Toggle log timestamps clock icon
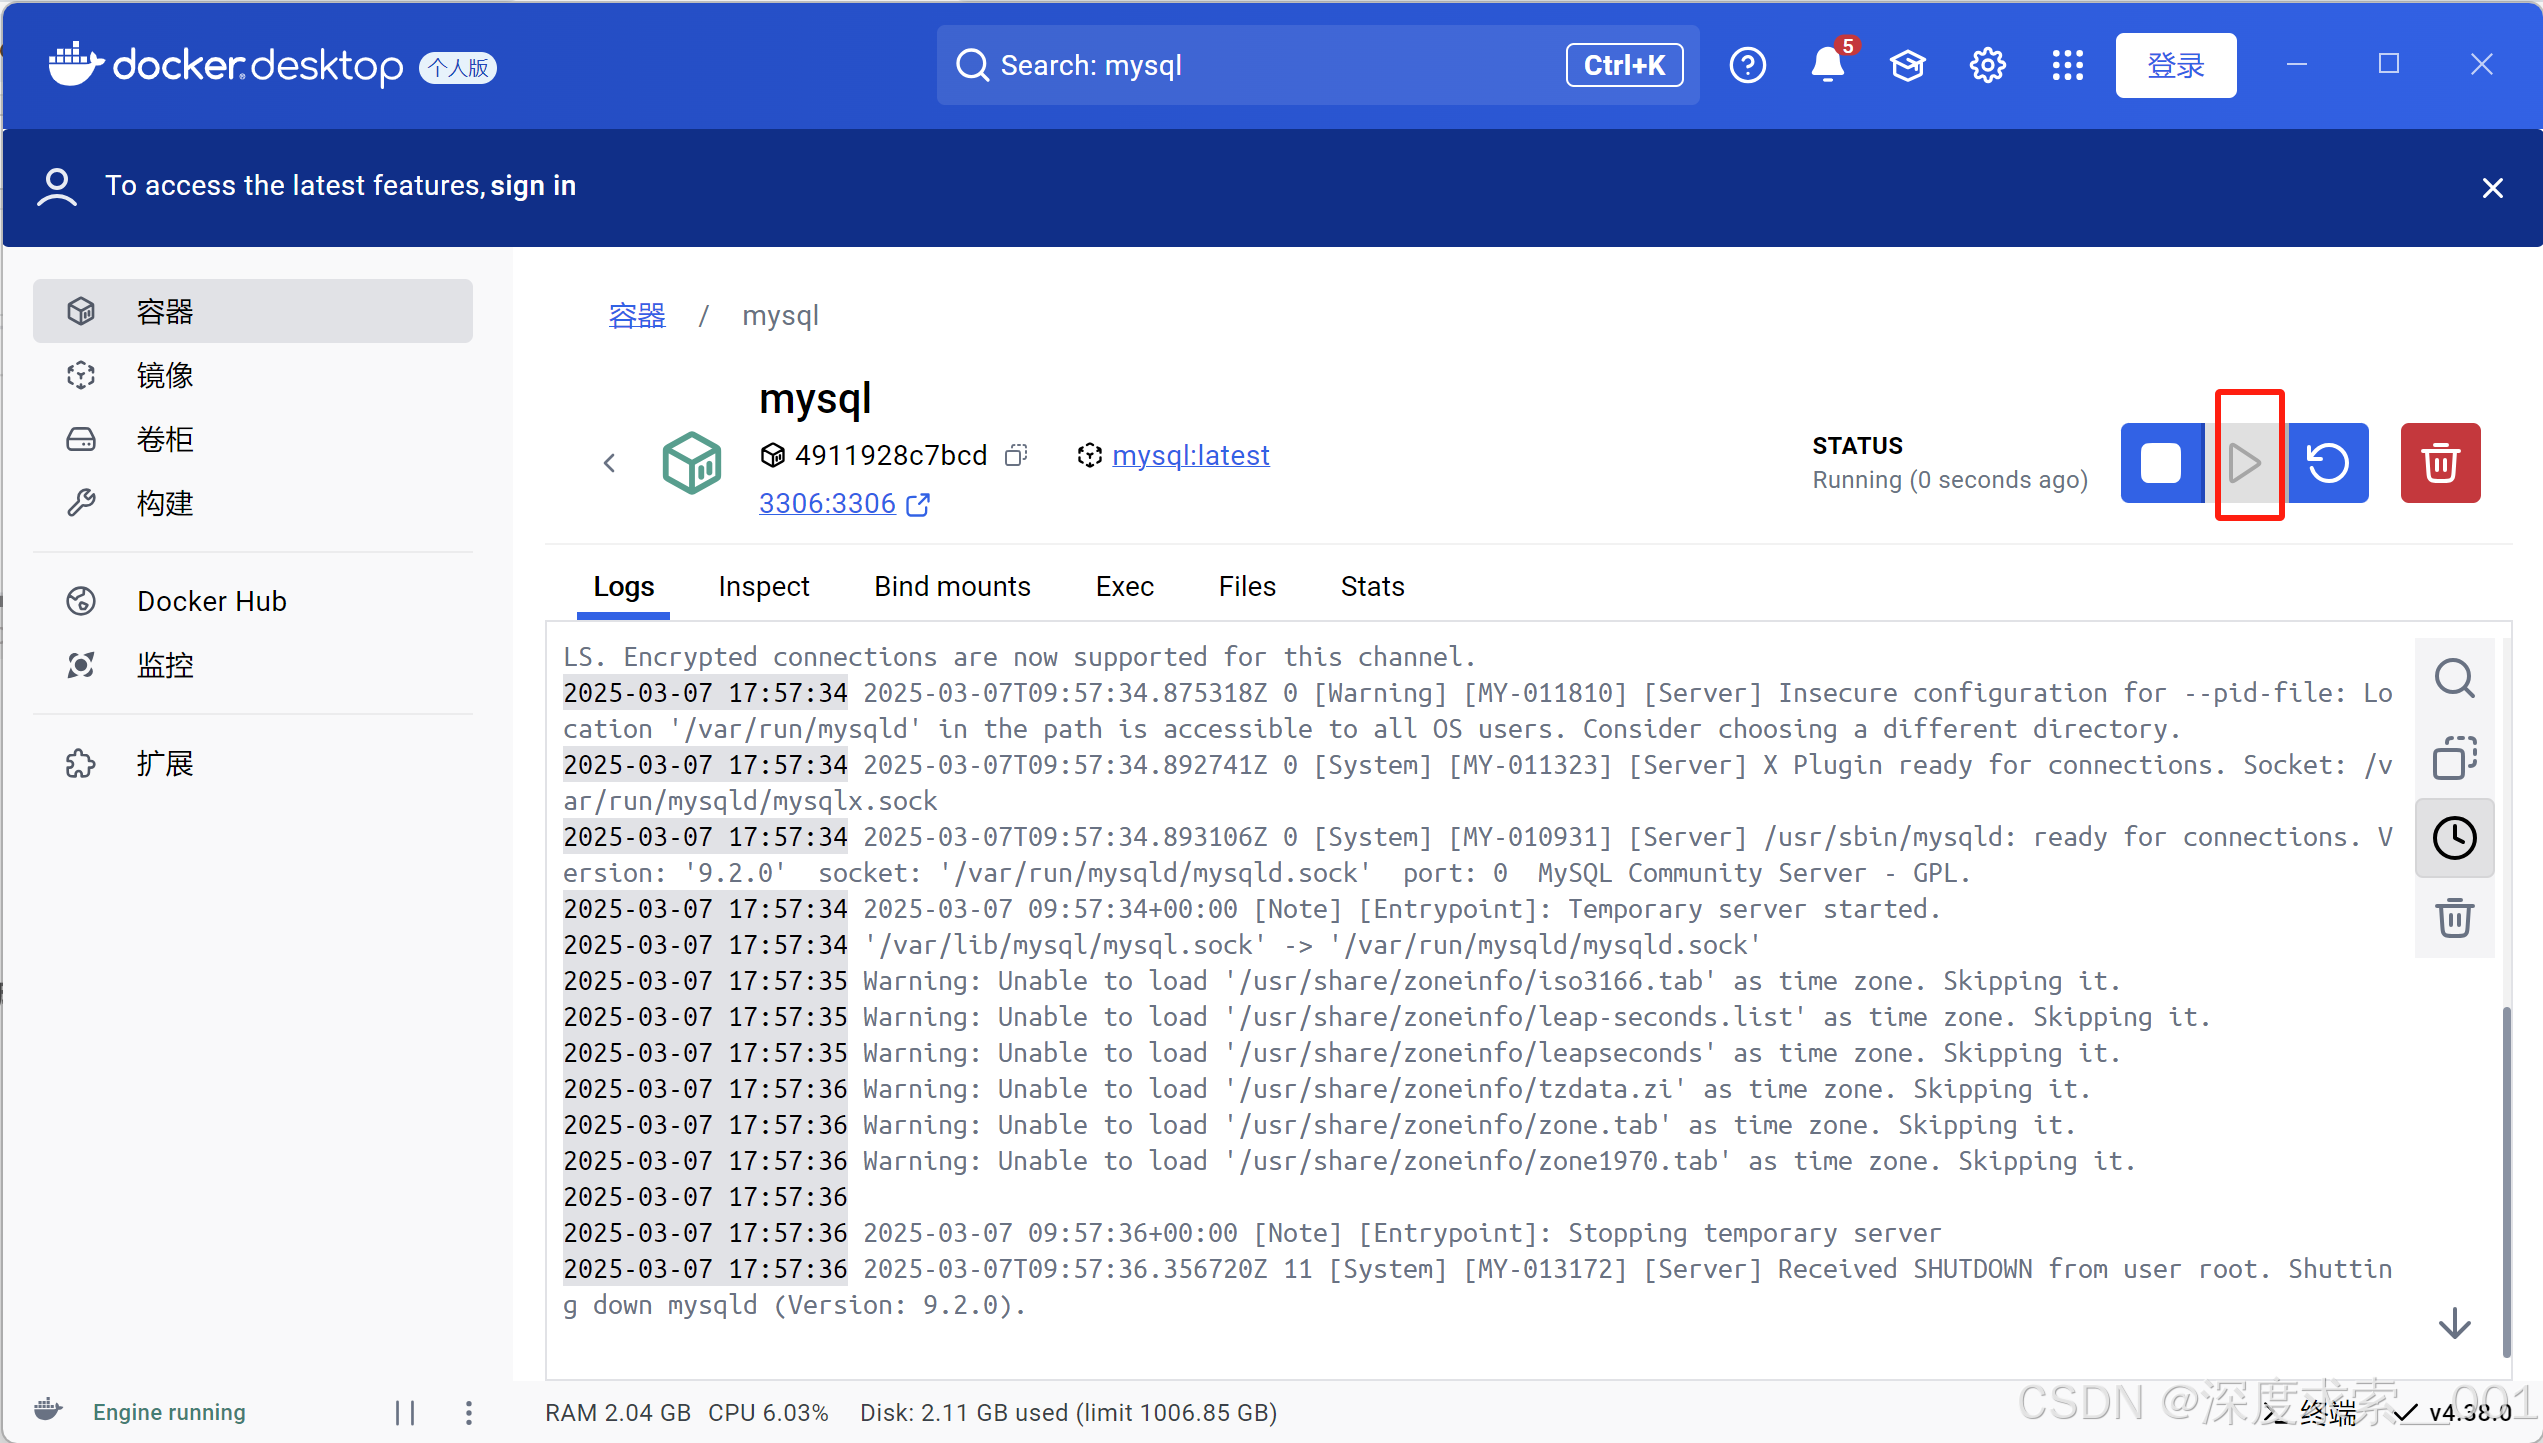This screenshot has height=1443, width=2543. [x=2453, y=838]
